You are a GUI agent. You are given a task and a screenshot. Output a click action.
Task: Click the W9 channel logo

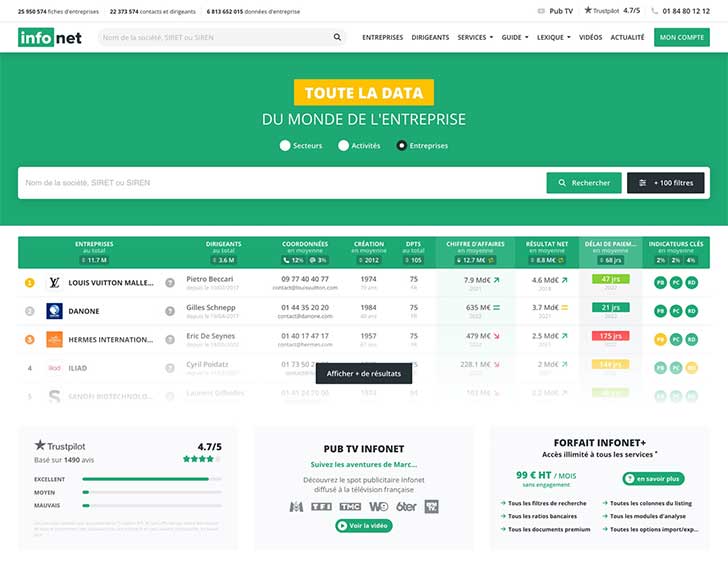coord(378,506)
